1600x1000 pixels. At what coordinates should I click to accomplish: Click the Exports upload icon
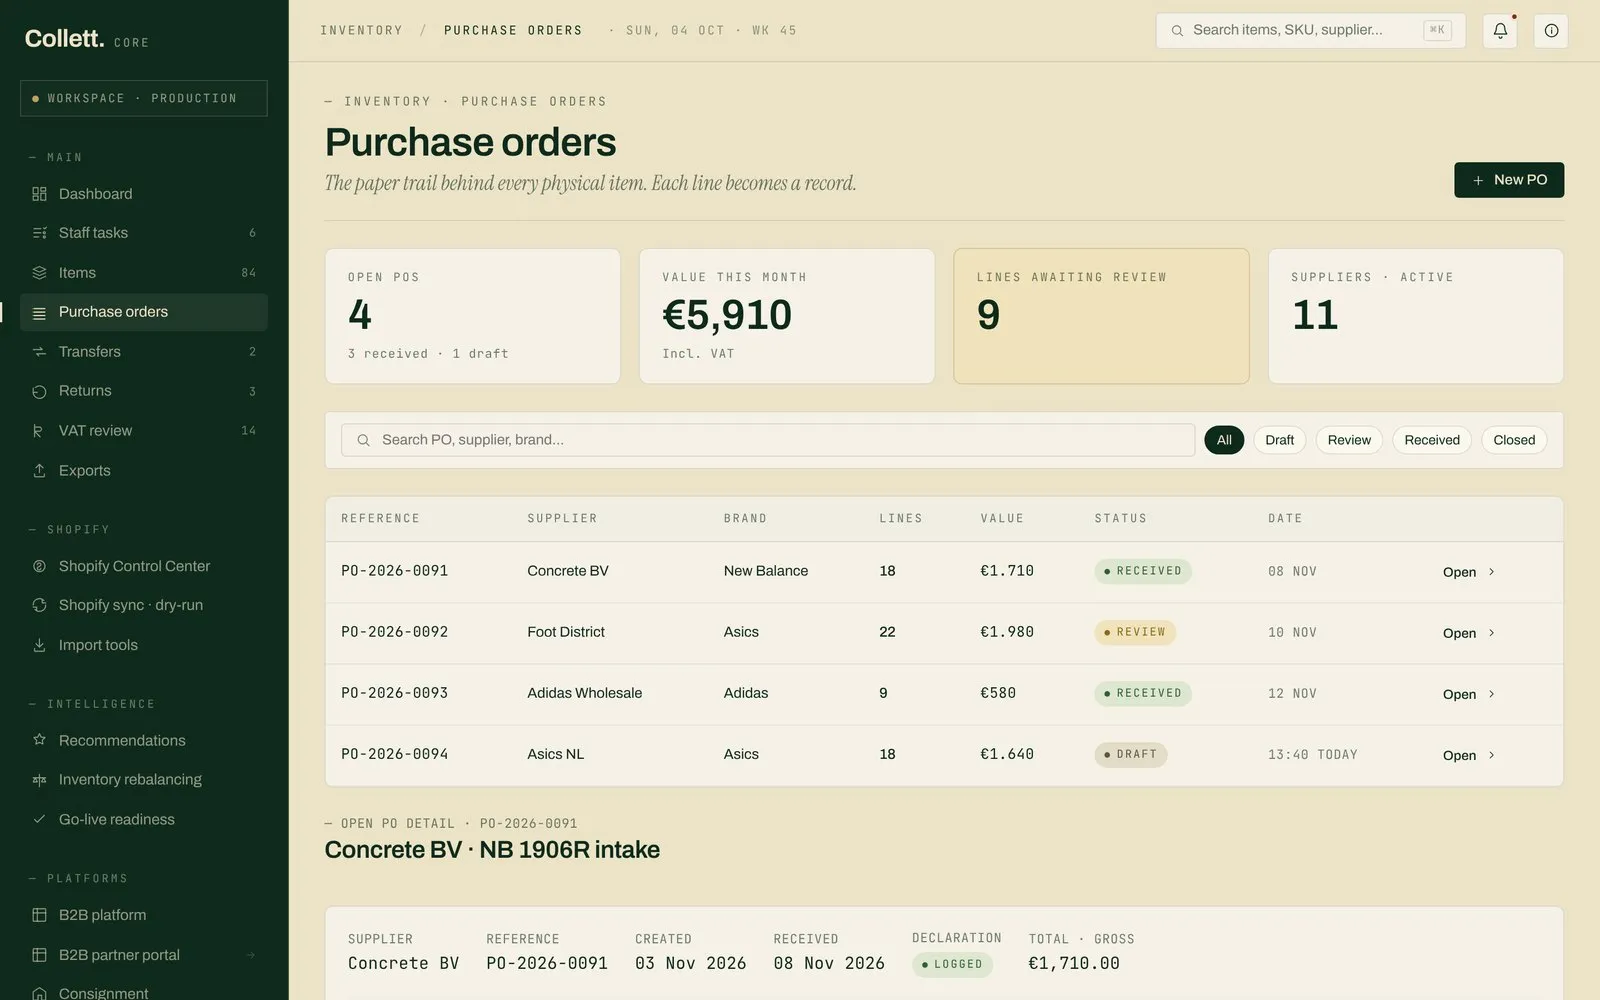[x=39, y=471]
